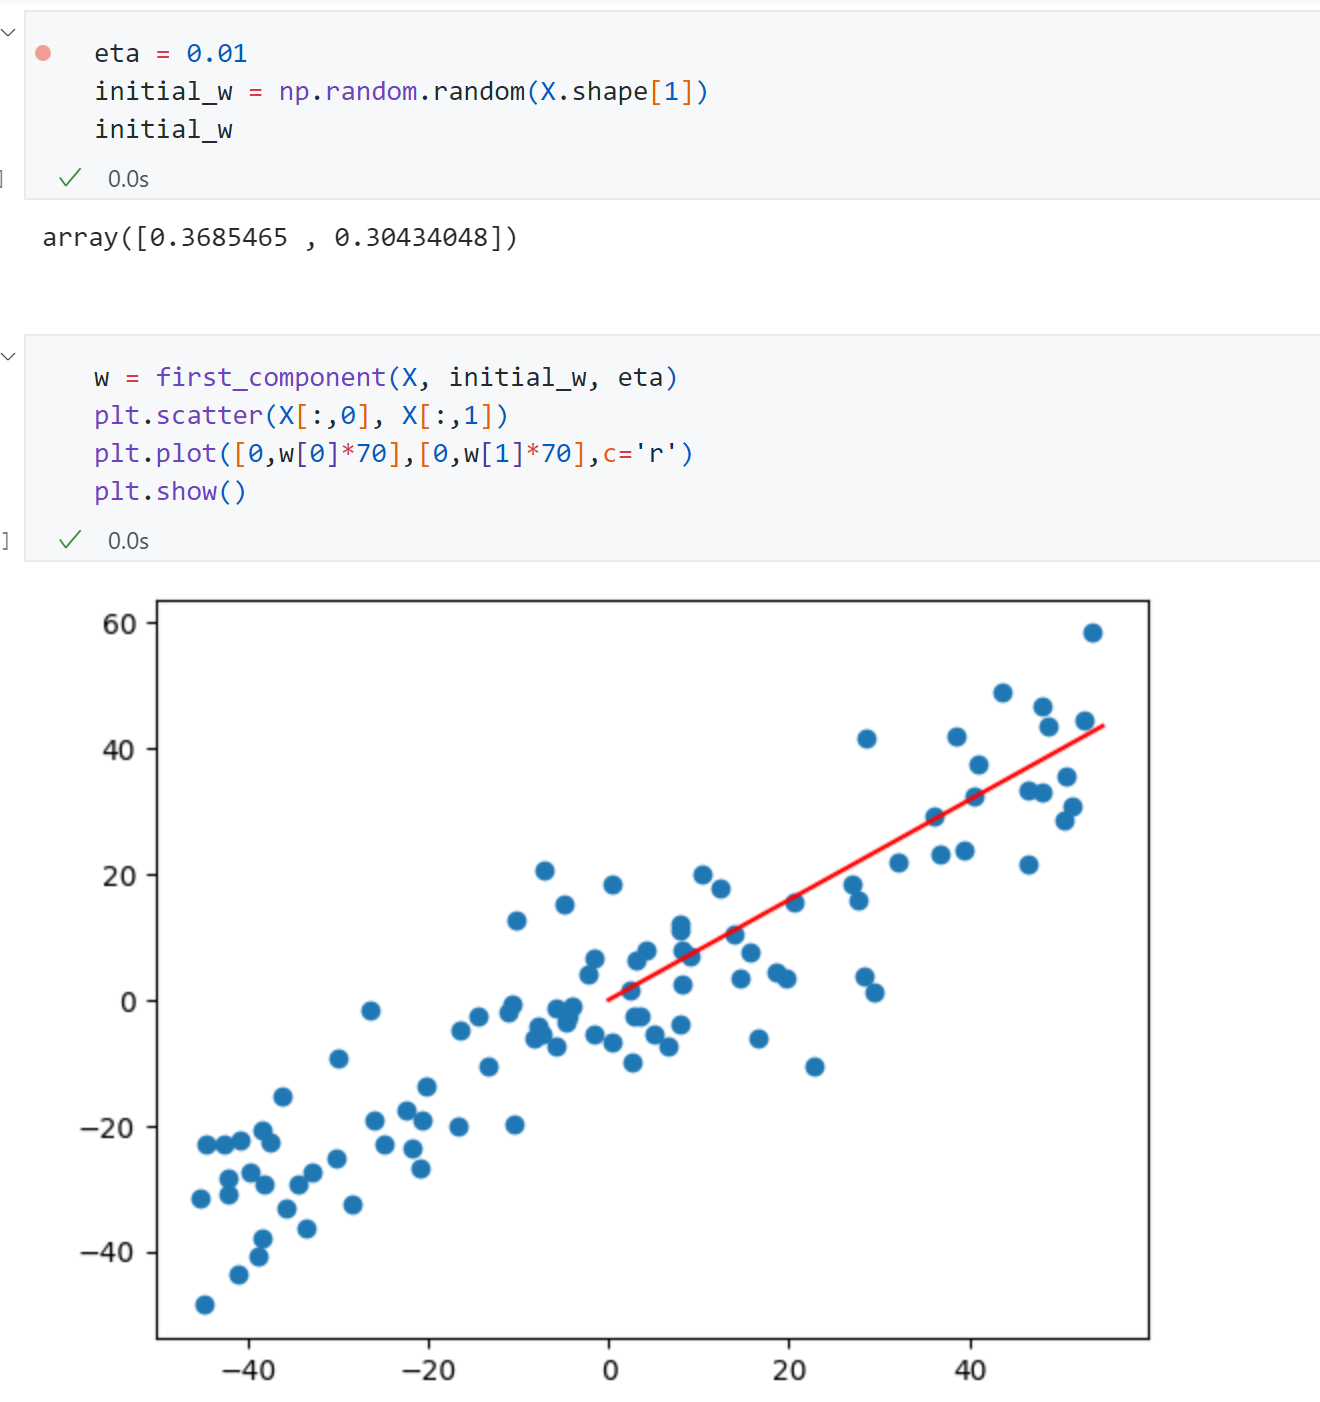Place cursor on the eta = 0.01 line
This screenshot has height=1402, width=1320.
pyautogui.click(x=170, y=54)
